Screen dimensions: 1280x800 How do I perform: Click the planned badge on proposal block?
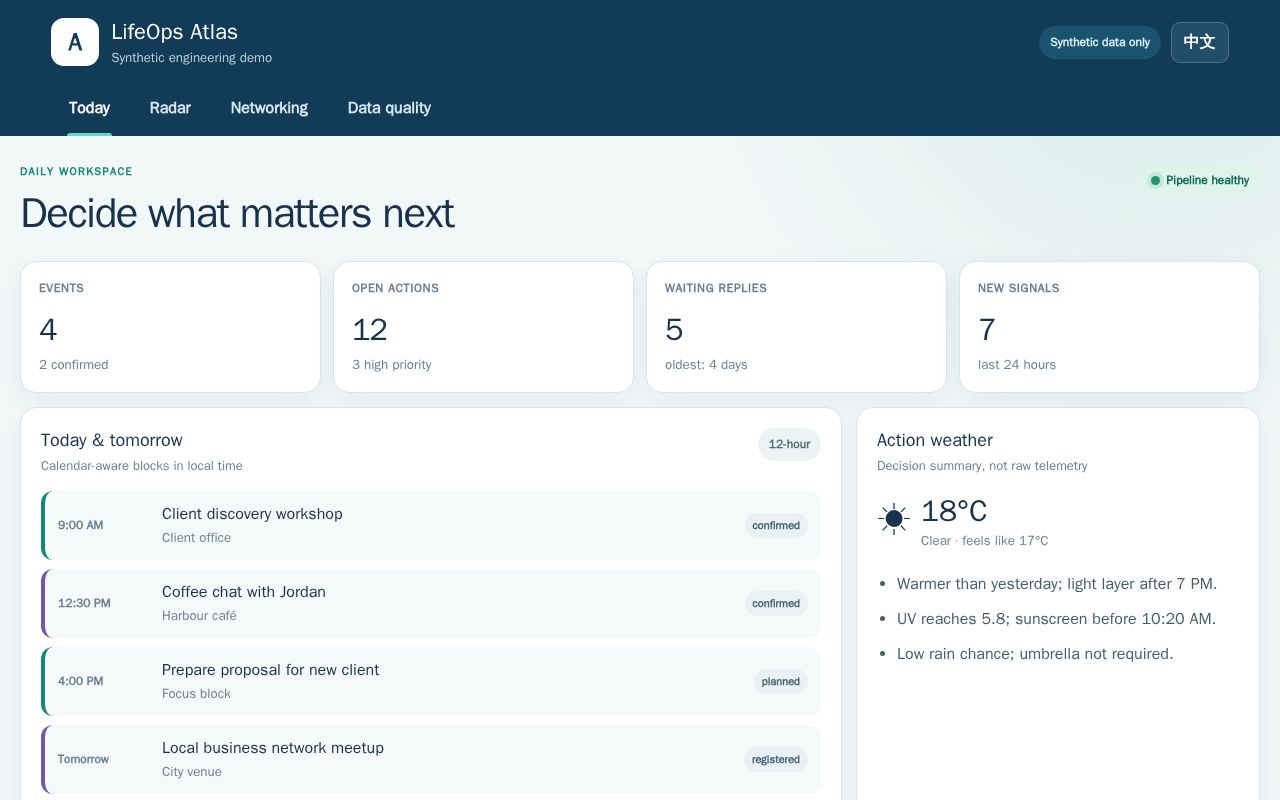tap(781, 681)
